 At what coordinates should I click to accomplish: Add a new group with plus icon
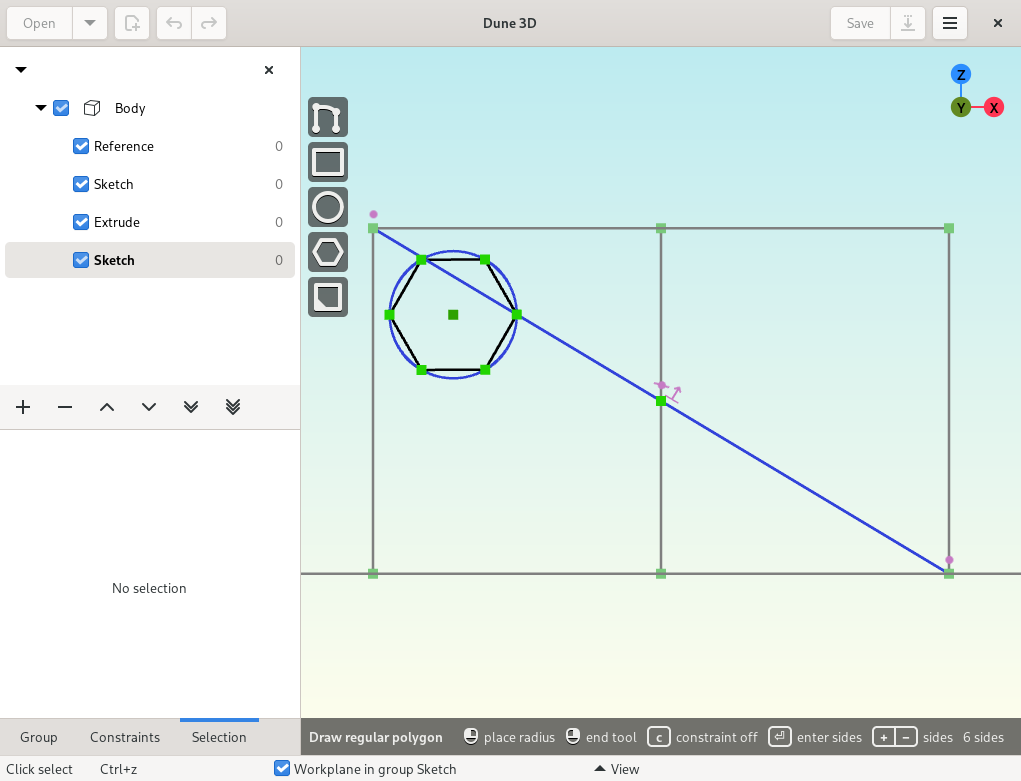coord(23,407)
